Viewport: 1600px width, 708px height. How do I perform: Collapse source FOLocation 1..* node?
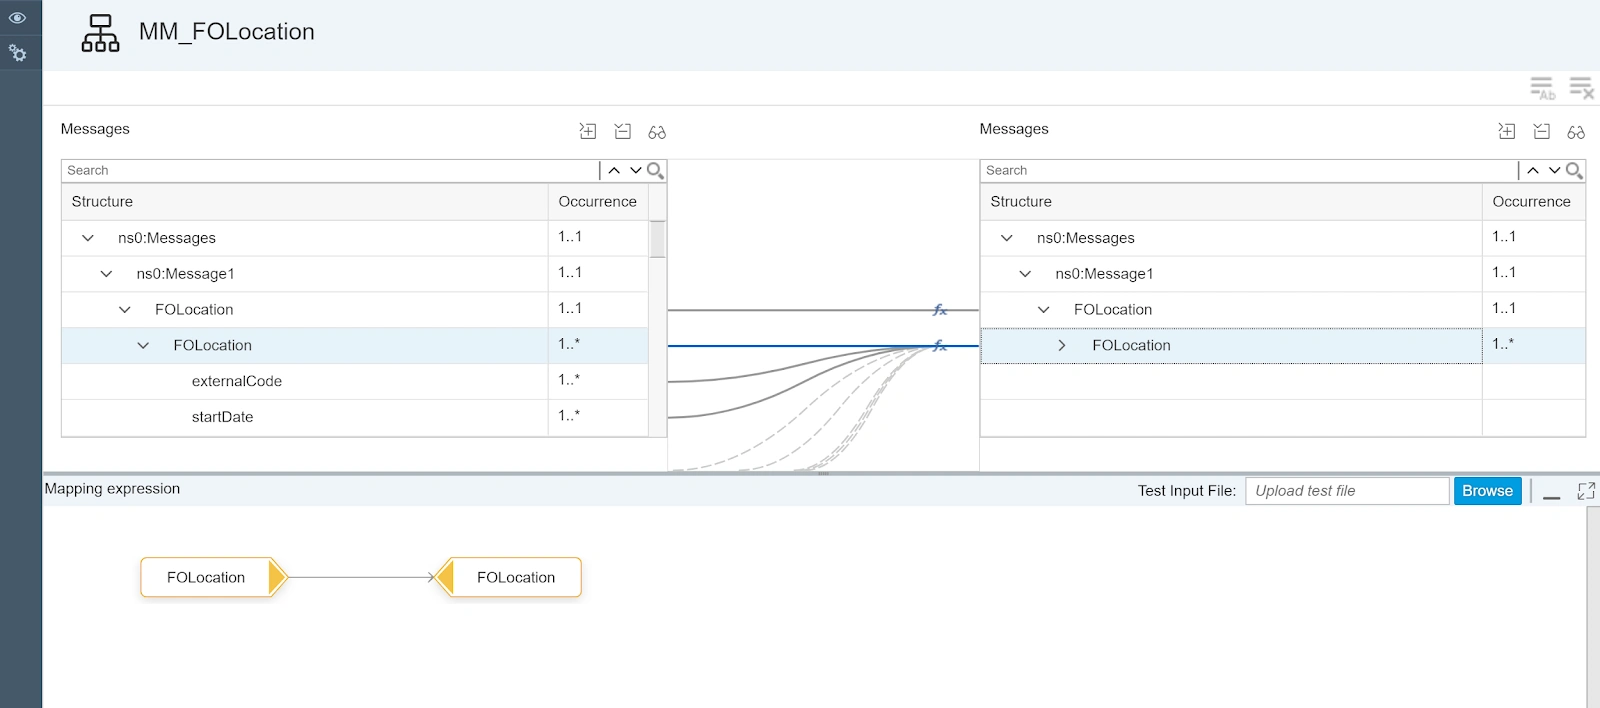[143, 346]
